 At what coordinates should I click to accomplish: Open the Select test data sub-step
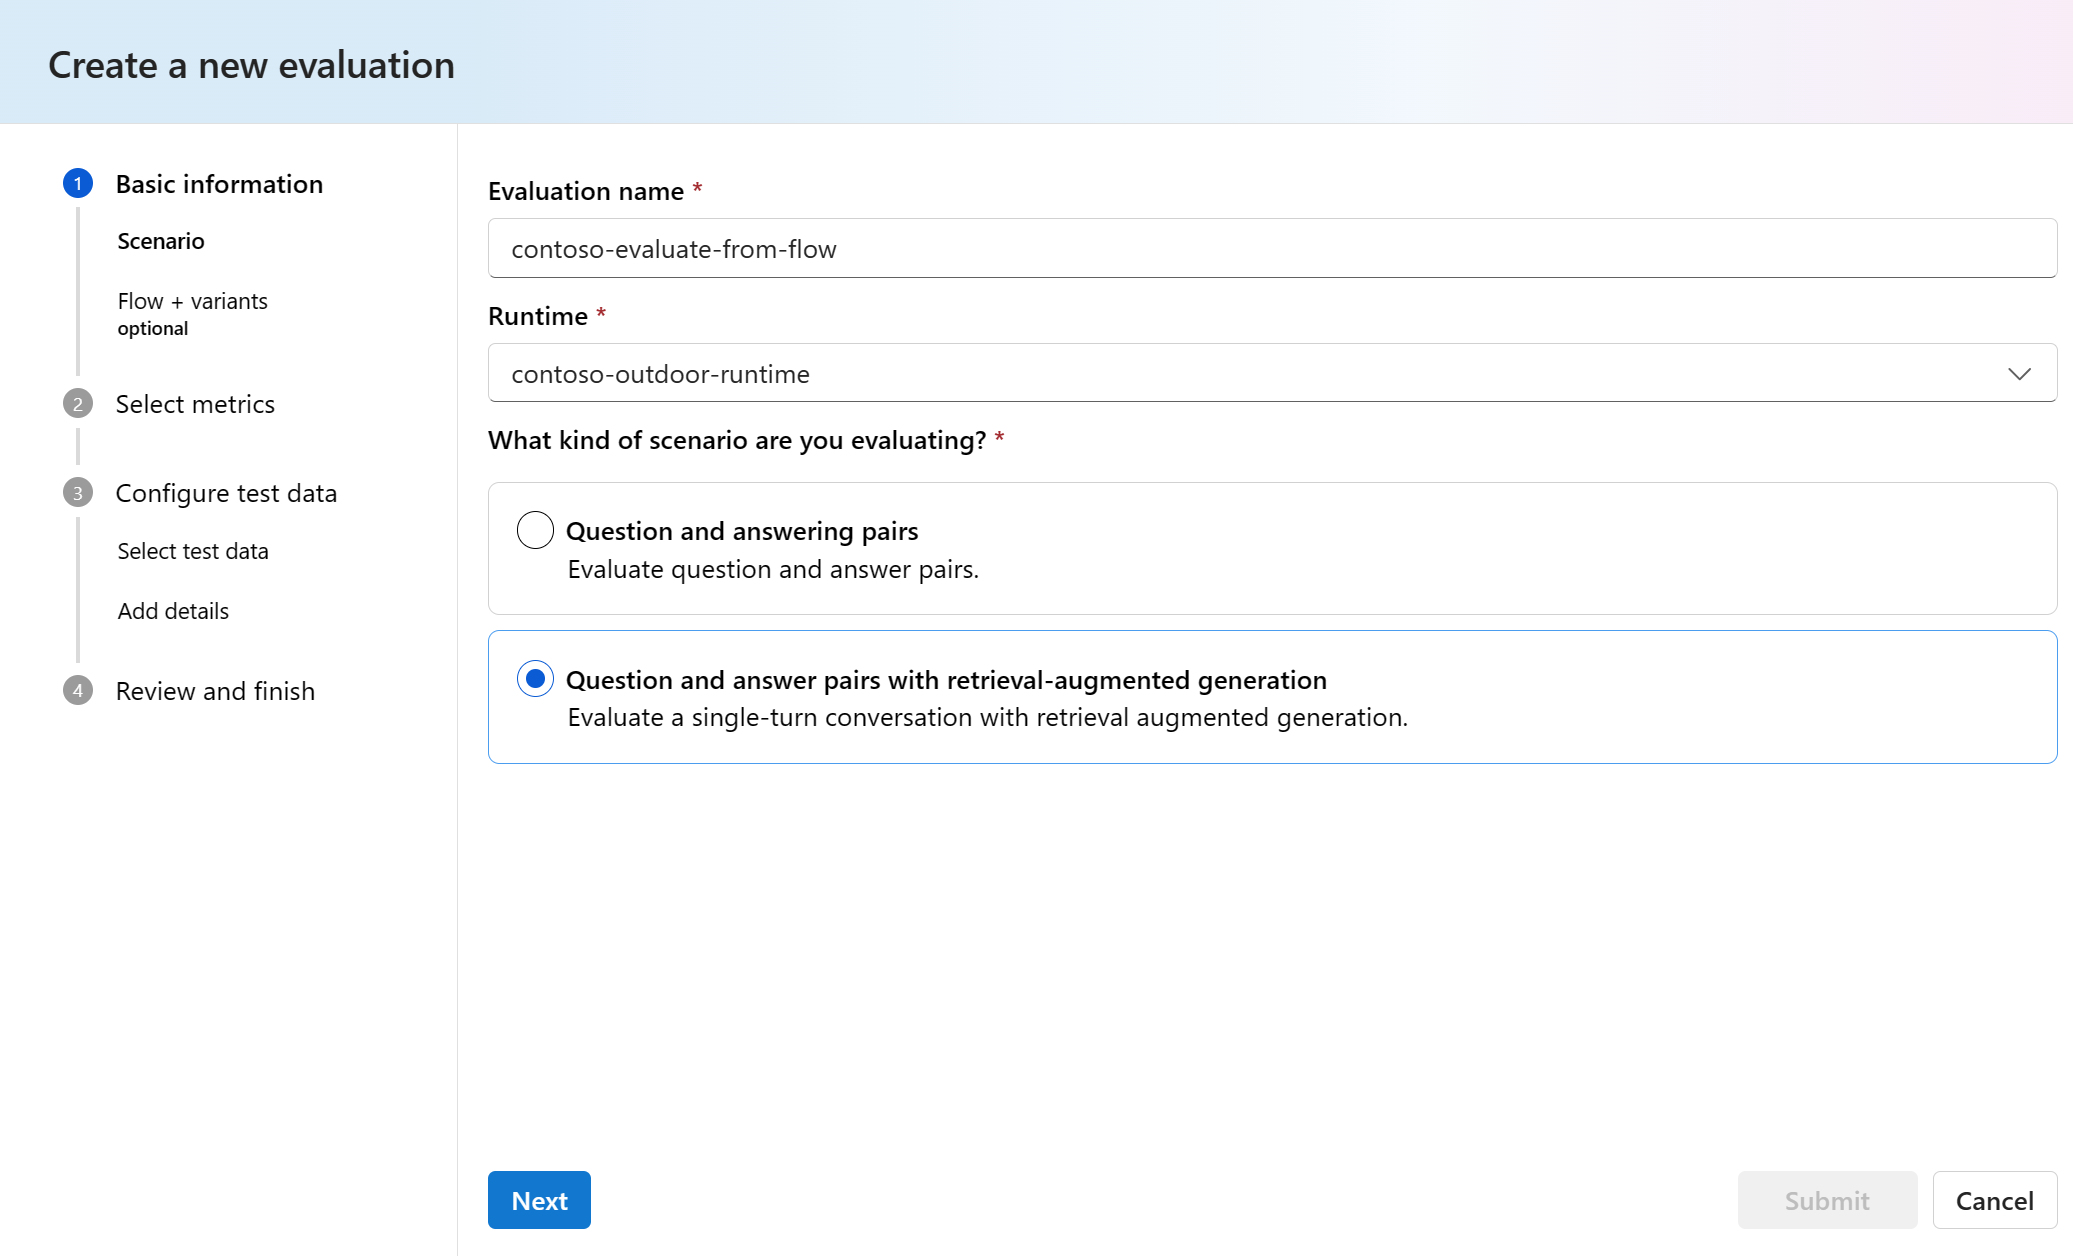coord(193,551)
